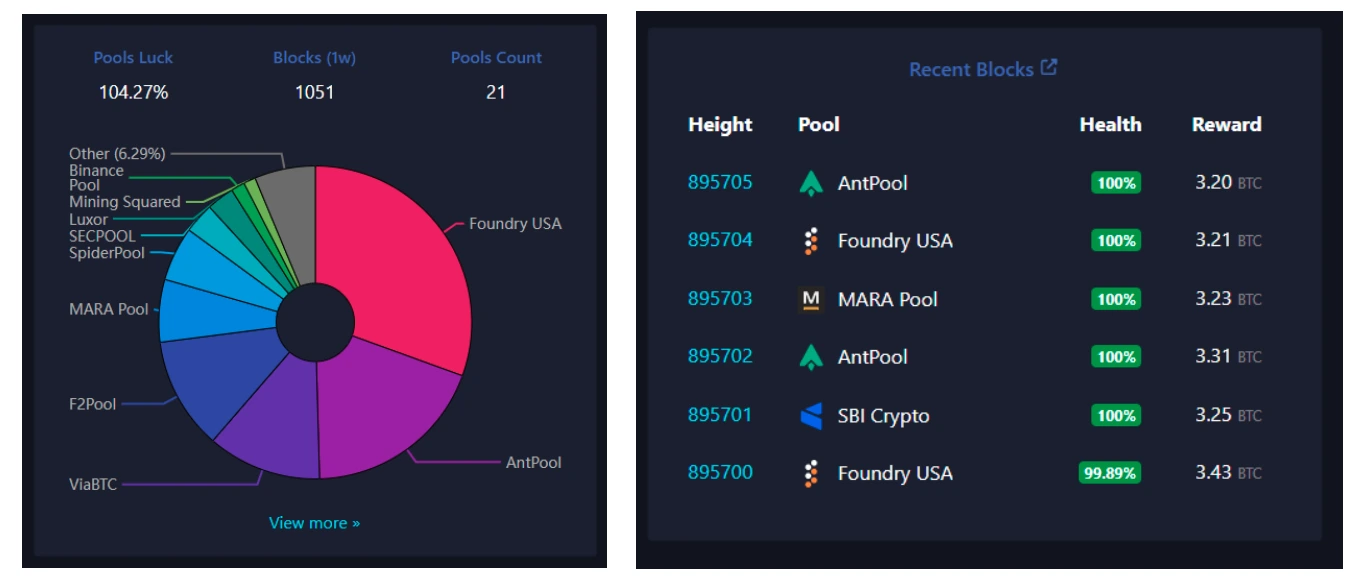Click the Foundry USA logo for block 895700

tap(811, 473)
